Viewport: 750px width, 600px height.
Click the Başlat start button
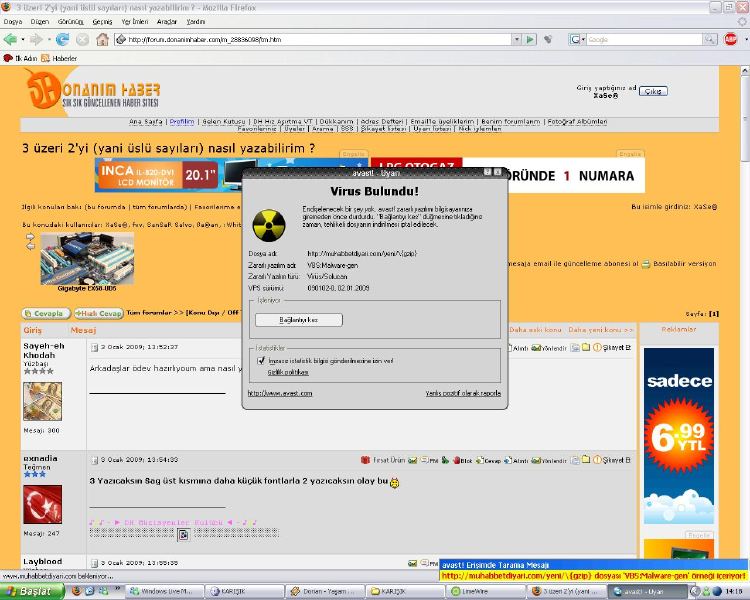coord(32,591)
